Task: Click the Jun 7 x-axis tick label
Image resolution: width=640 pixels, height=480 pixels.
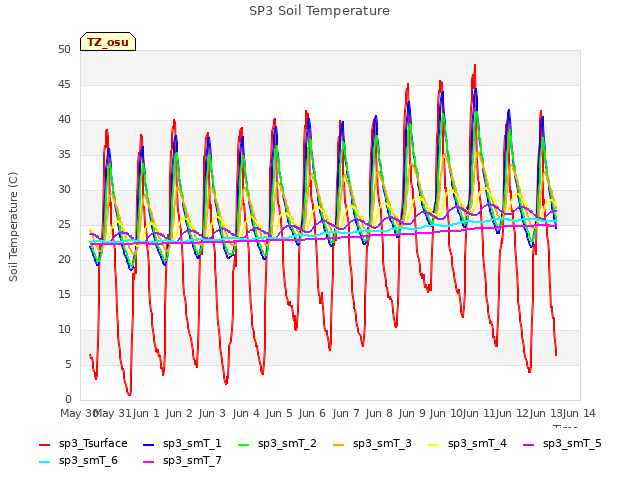Action: (346, 413)
